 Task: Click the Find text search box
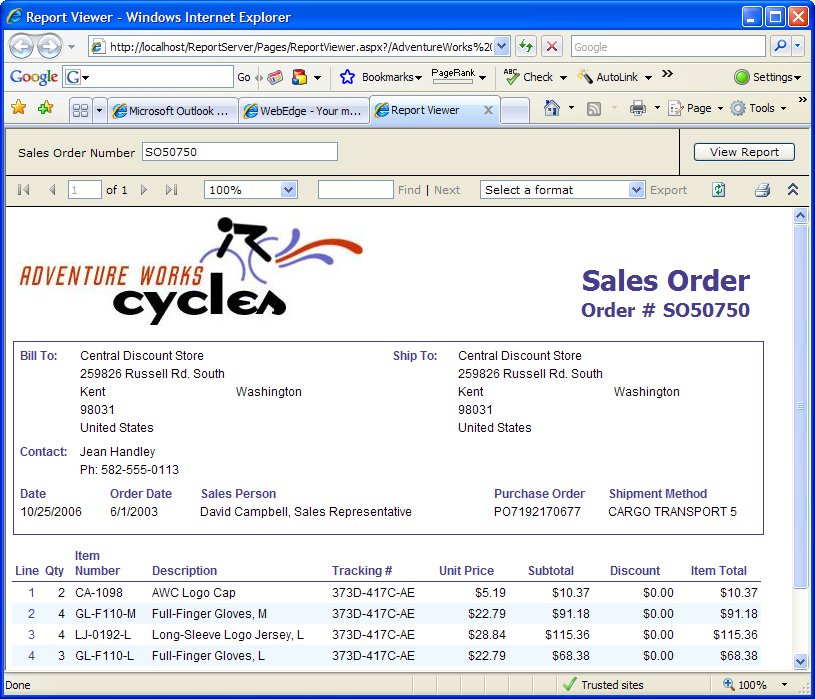(355, 190)
